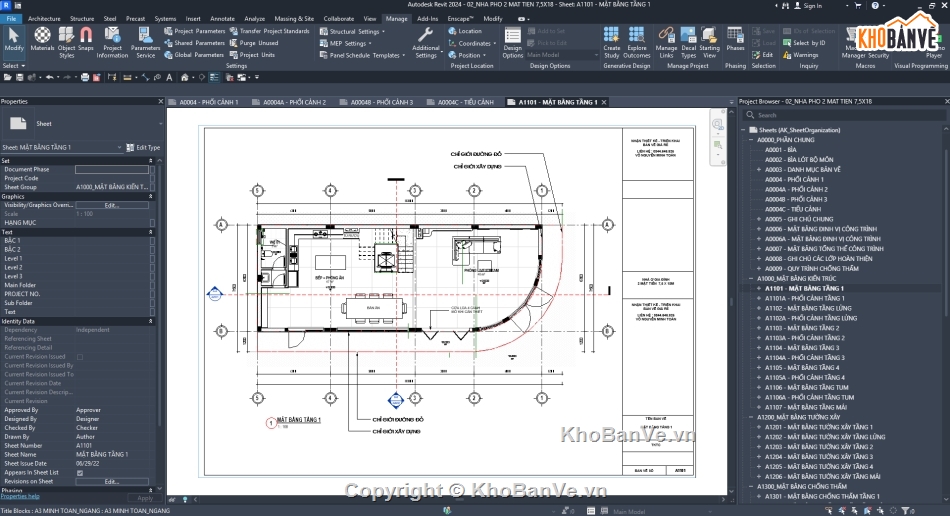Set the Starting View
Image resolution: width=950 pixels, height=516 pixels.
709,42
